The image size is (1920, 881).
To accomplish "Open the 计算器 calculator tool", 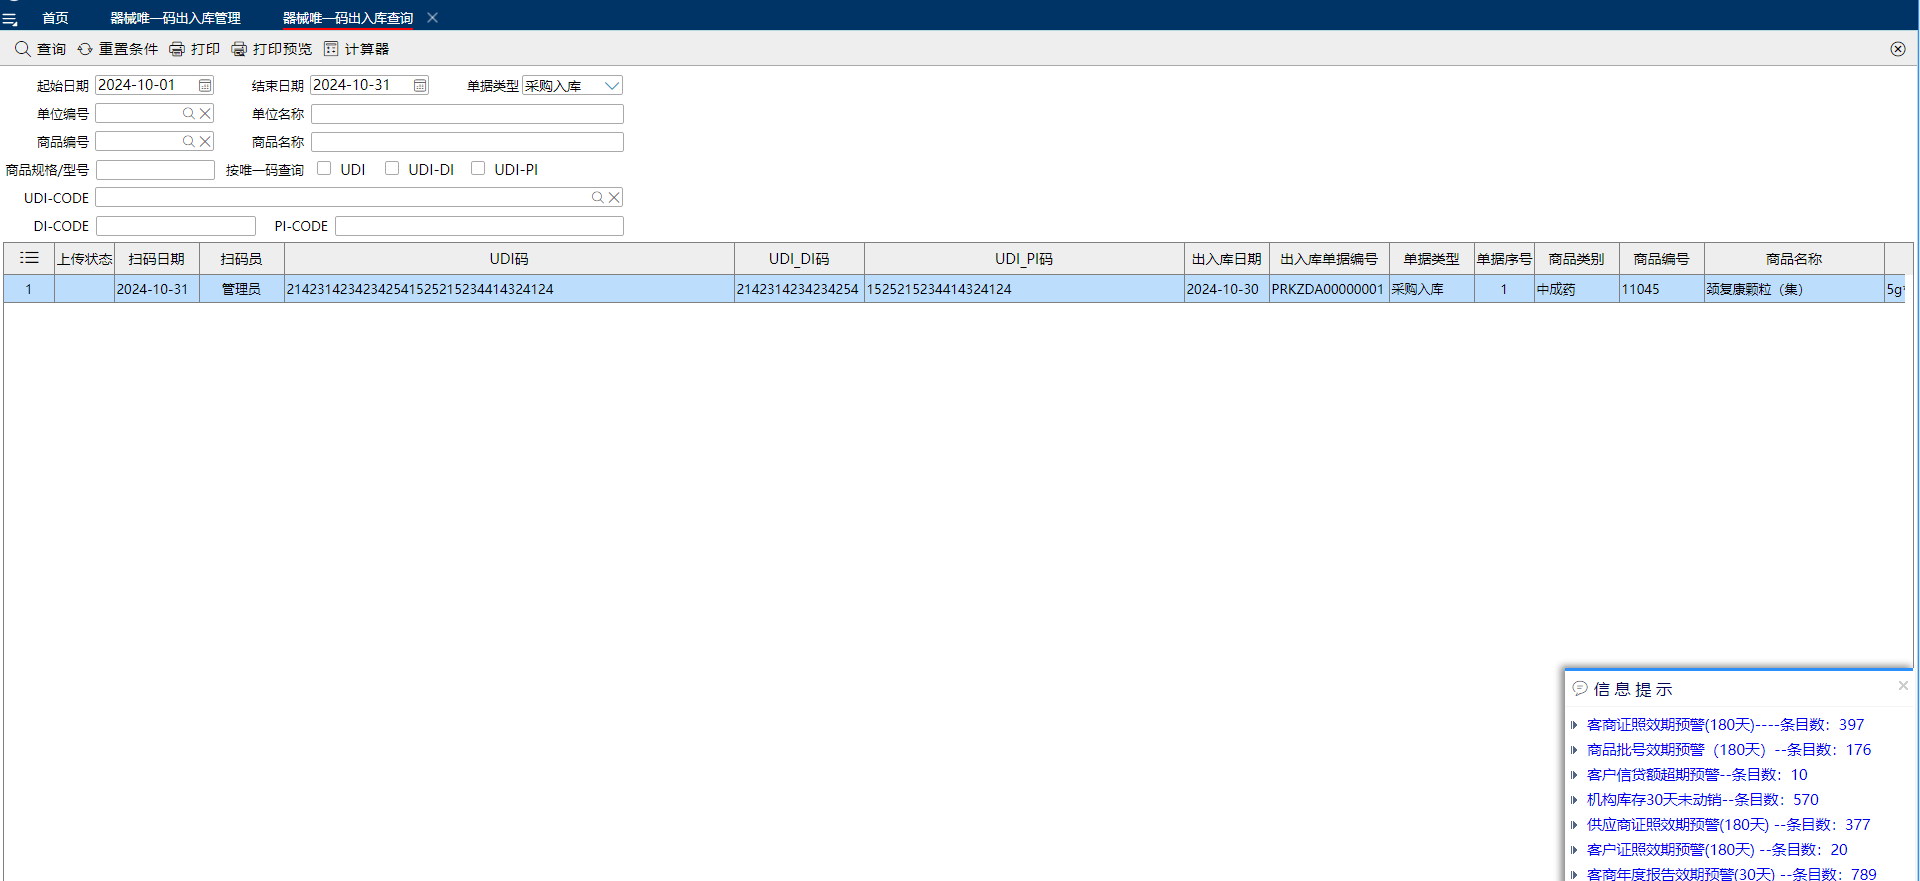I will click(x=356, y=48).
